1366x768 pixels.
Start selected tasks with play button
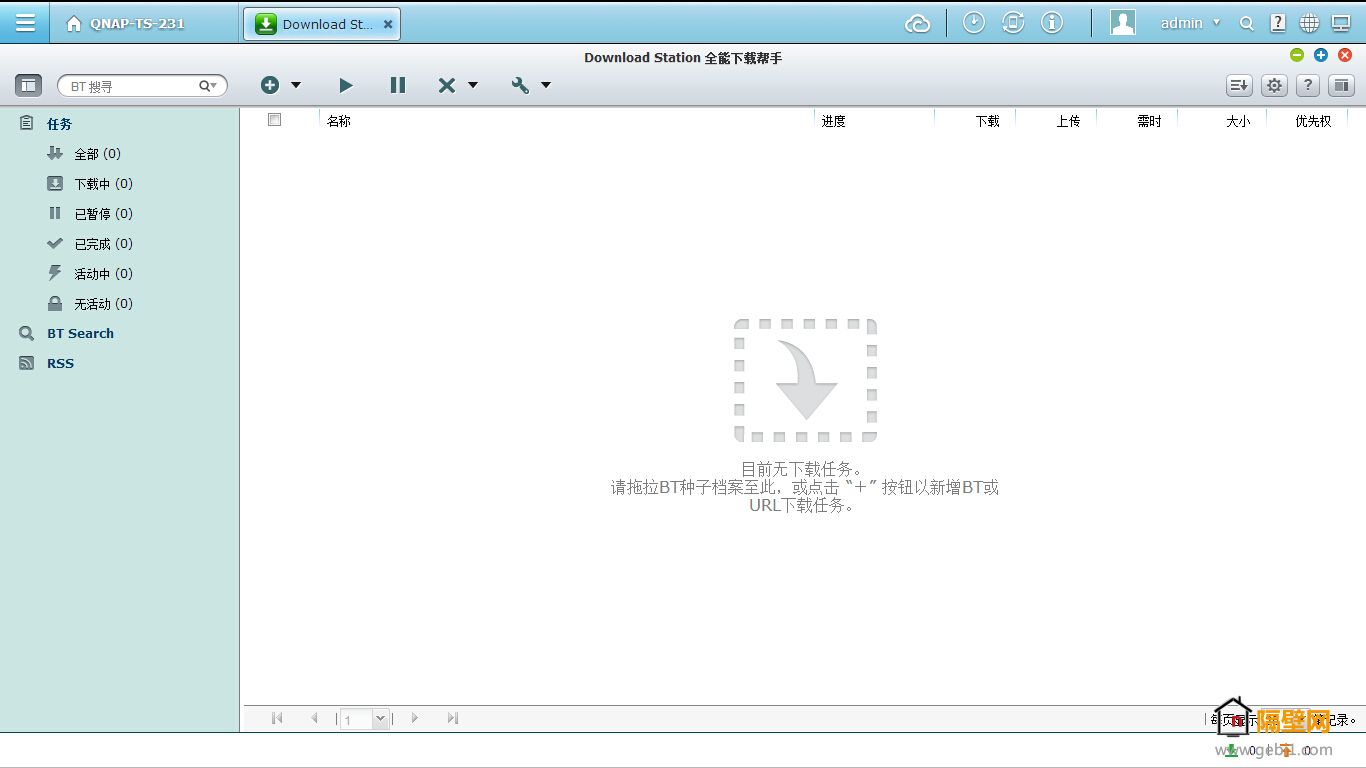pos(346,86)
